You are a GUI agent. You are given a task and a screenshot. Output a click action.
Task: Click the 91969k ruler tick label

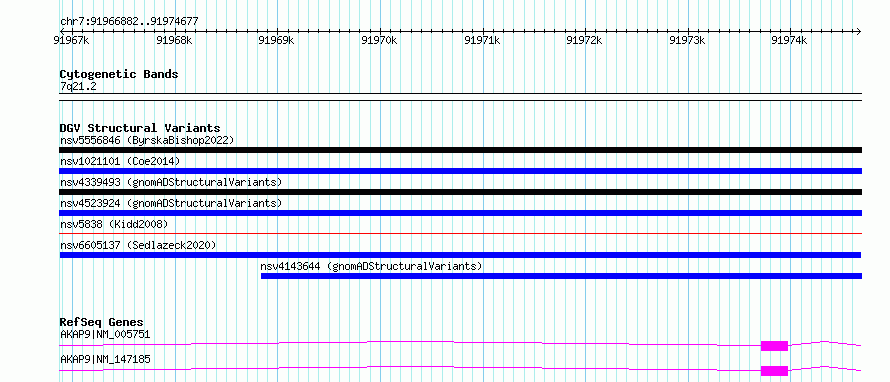pos(276,40)
